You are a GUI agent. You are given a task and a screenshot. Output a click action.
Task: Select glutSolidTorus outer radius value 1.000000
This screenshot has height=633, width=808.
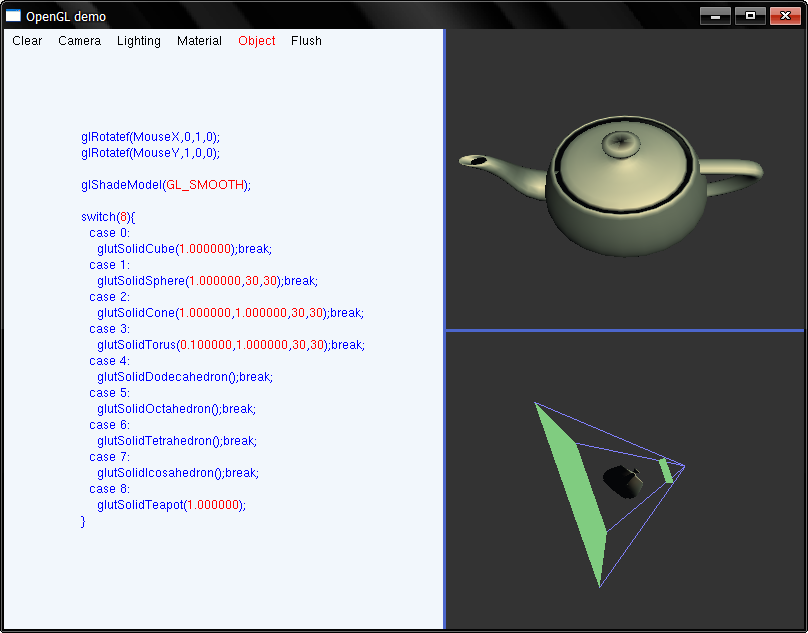[262, 345]
